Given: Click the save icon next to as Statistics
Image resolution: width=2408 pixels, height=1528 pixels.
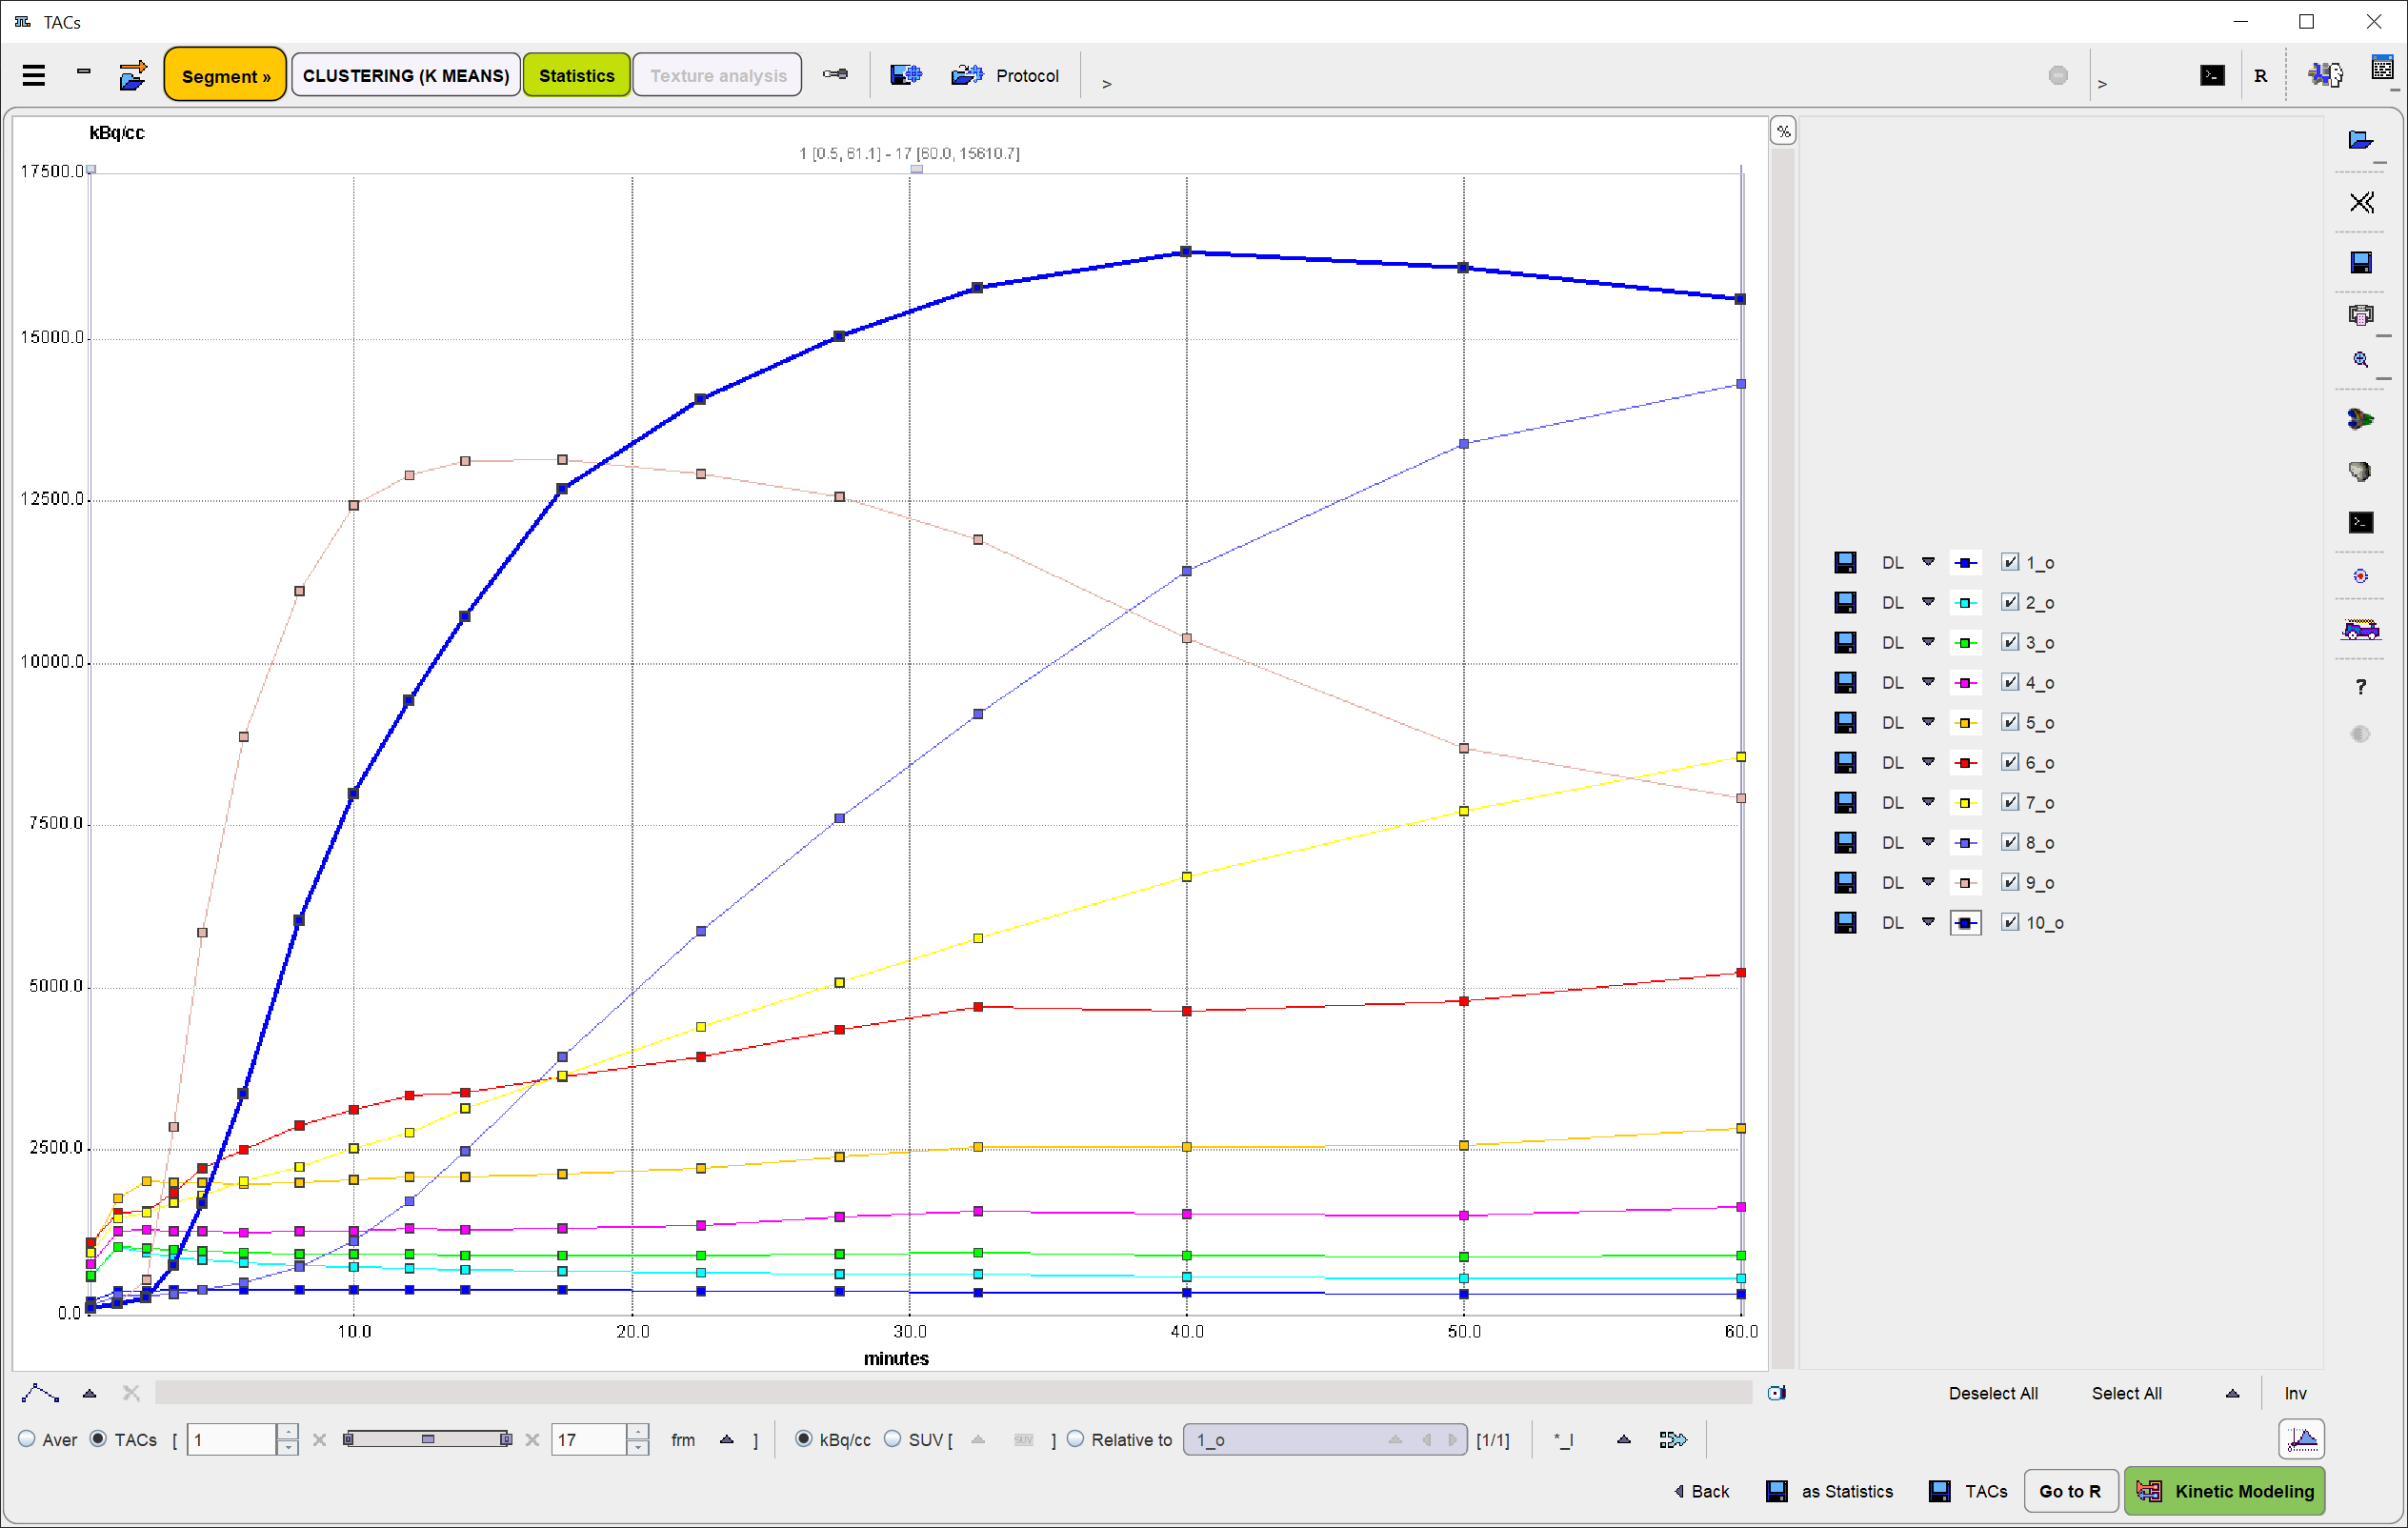Looking at the screenshot, I should pyautogui.click(x=1776, y=1491).
